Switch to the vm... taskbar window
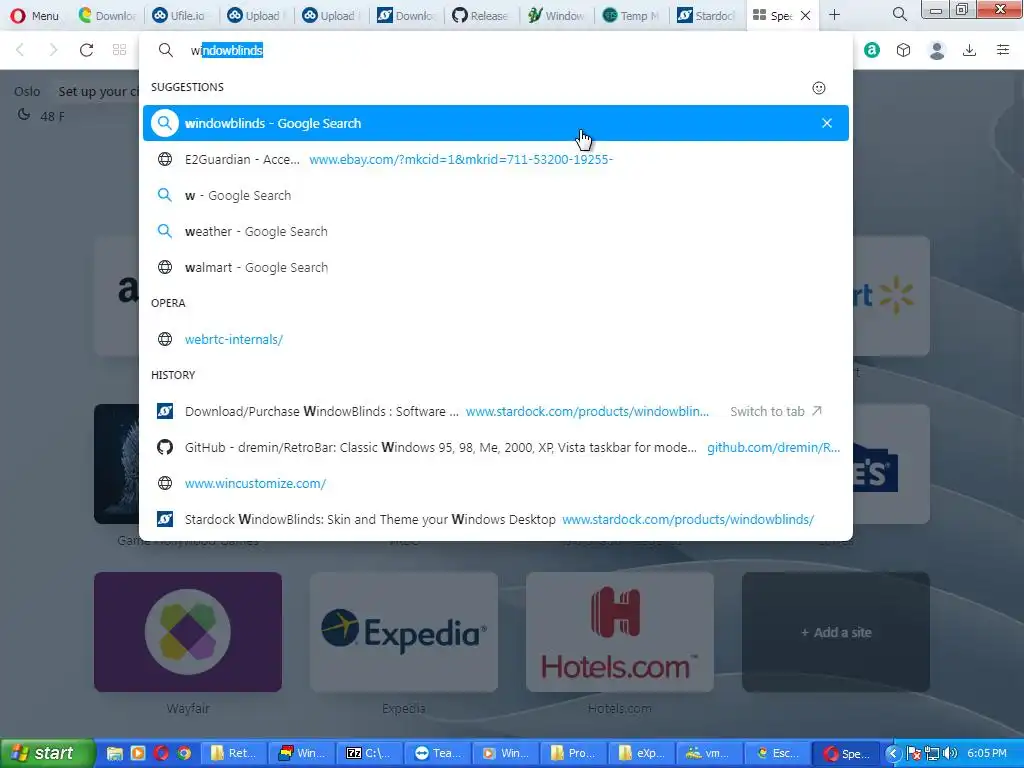Viewport: 1024px width, 768px height. pos(710,753)
